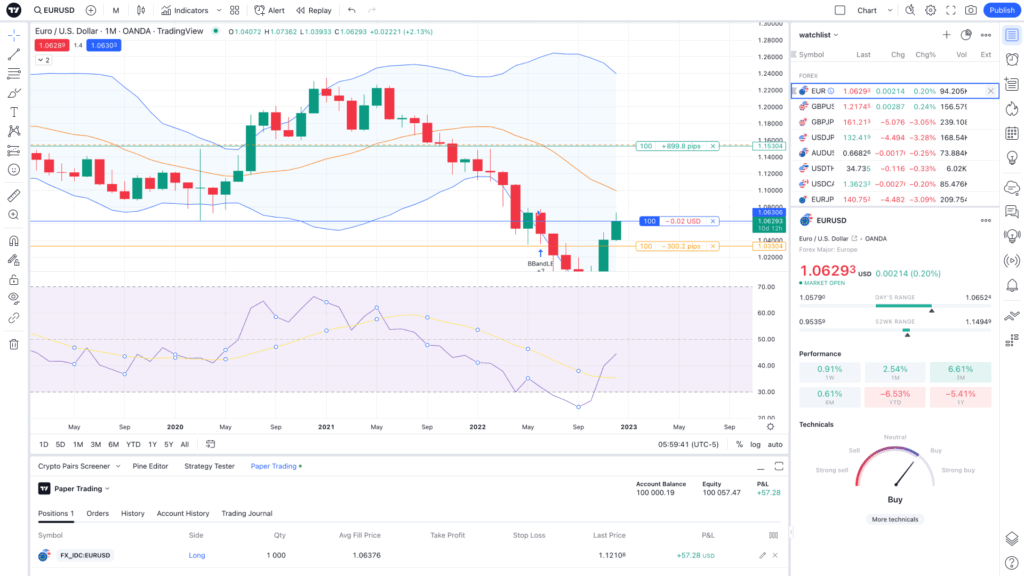Take a chart snapshot with camera icon
The height and width of the screenshot is (576, 1024).
pyautogui.click(x=970, y=10)
